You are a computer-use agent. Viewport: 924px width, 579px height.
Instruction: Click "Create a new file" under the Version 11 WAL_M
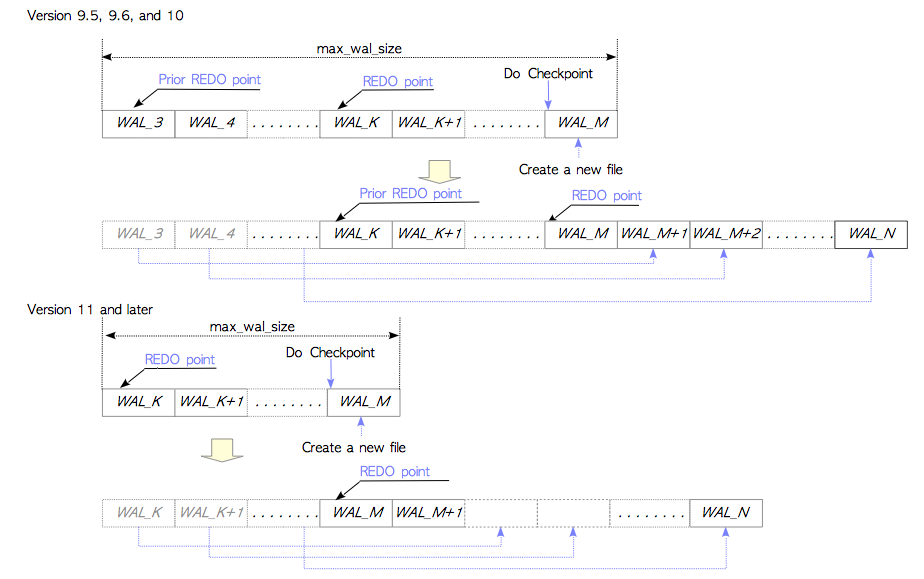(x=354, y=448)
